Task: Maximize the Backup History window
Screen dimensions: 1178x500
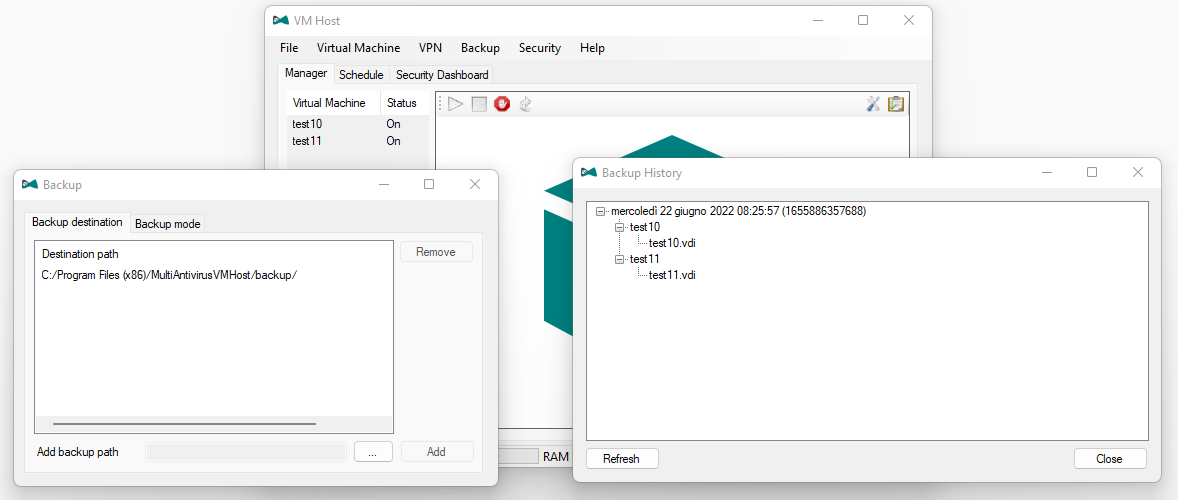Action: click(x=1092, y=172)
